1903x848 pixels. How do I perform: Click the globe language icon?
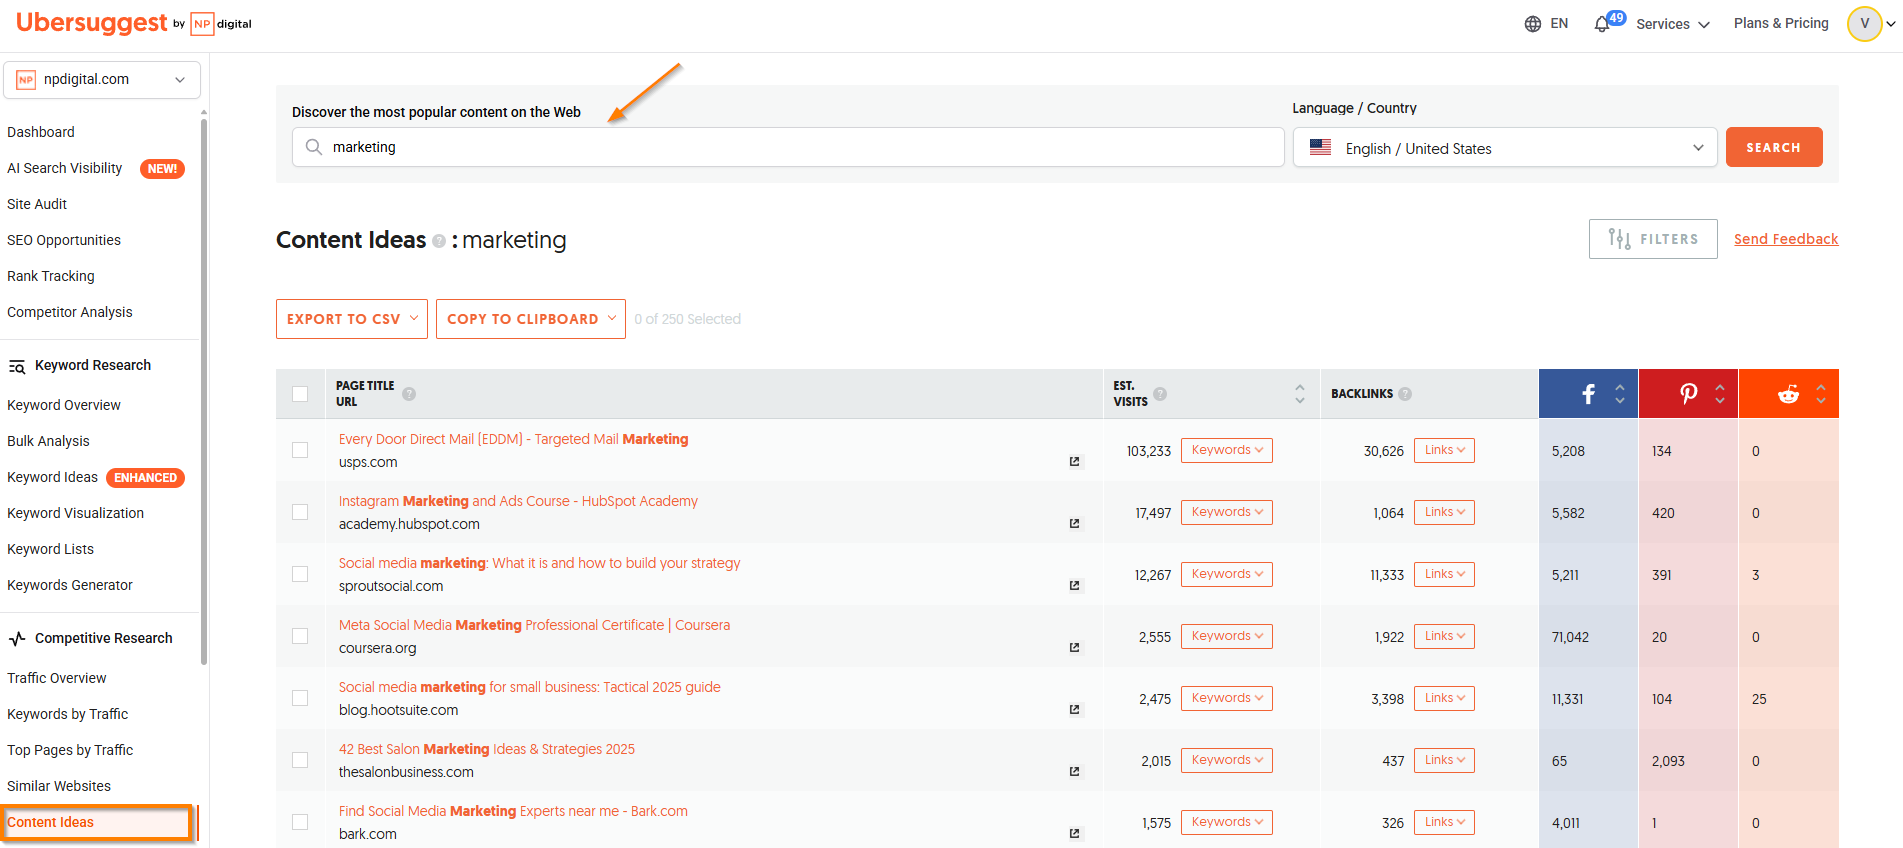point(1532,24)
